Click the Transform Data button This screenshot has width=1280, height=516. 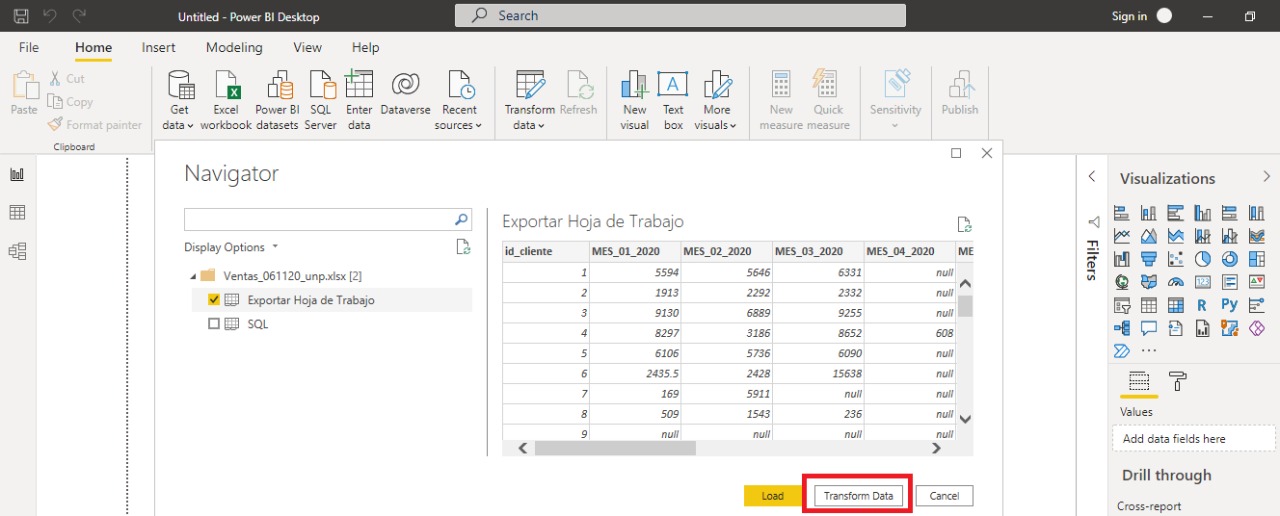858,496
